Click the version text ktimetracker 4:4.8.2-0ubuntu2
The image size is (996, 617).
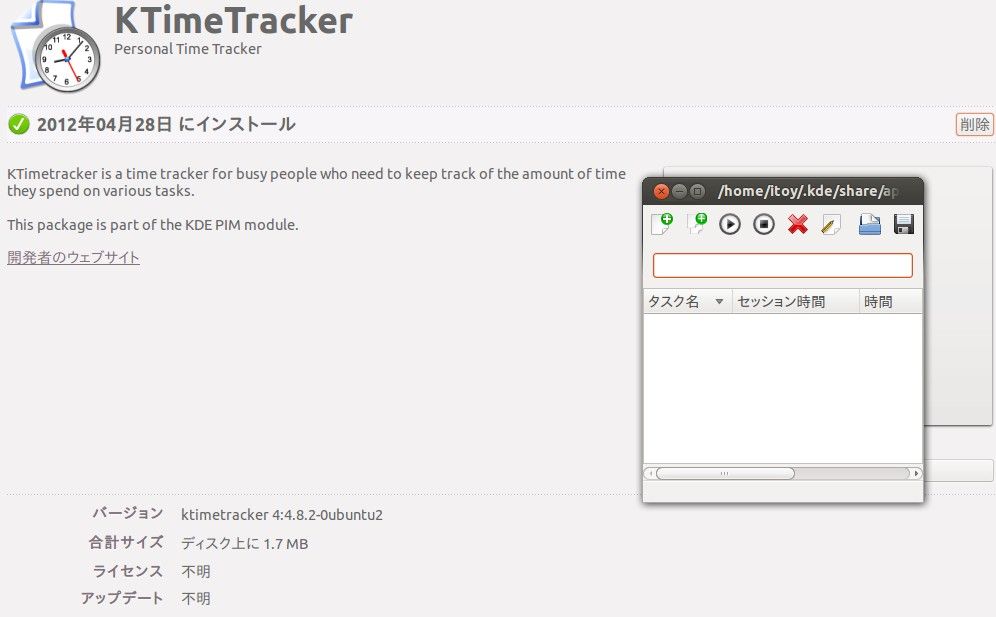(x=281, y=515)
